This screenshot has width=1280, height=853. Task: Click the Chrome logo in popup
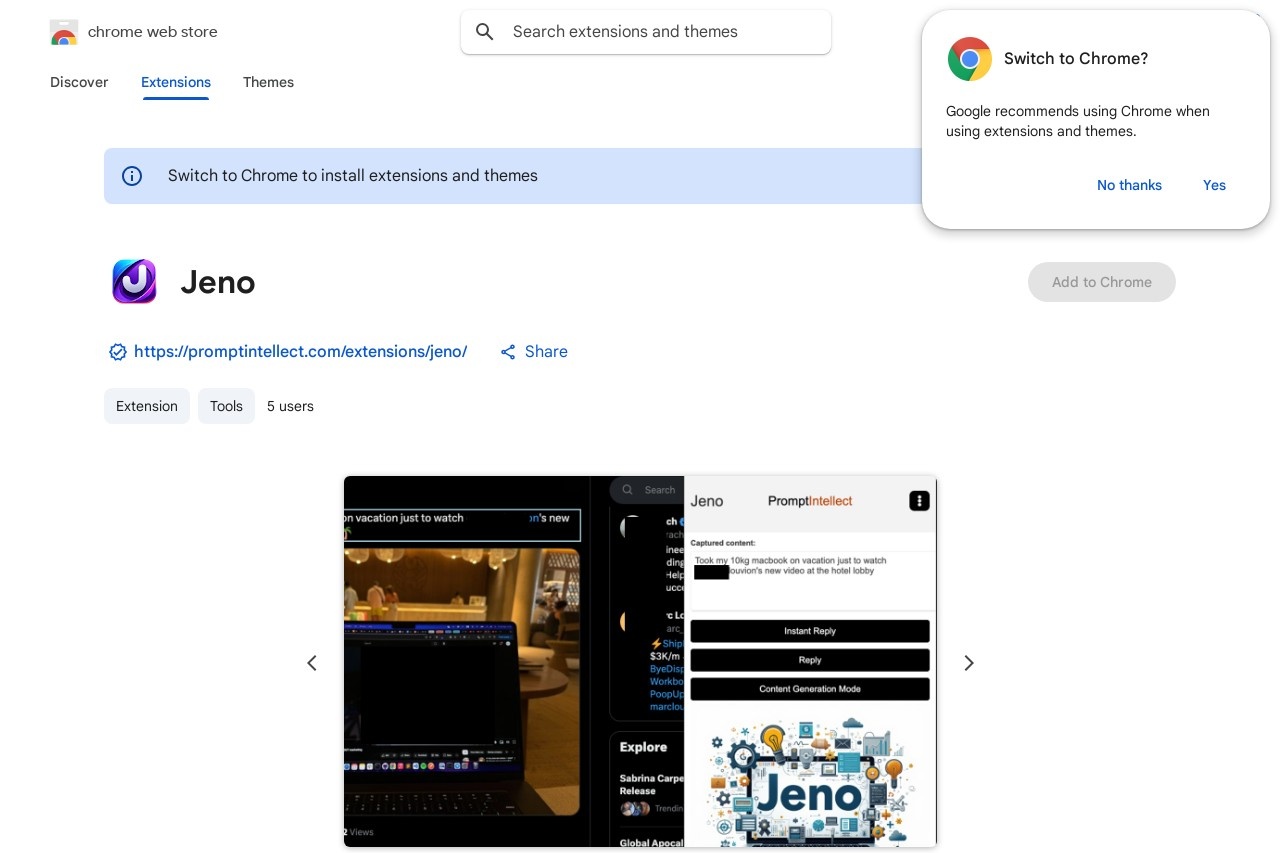pyautogui.click(x=970, y=59)
